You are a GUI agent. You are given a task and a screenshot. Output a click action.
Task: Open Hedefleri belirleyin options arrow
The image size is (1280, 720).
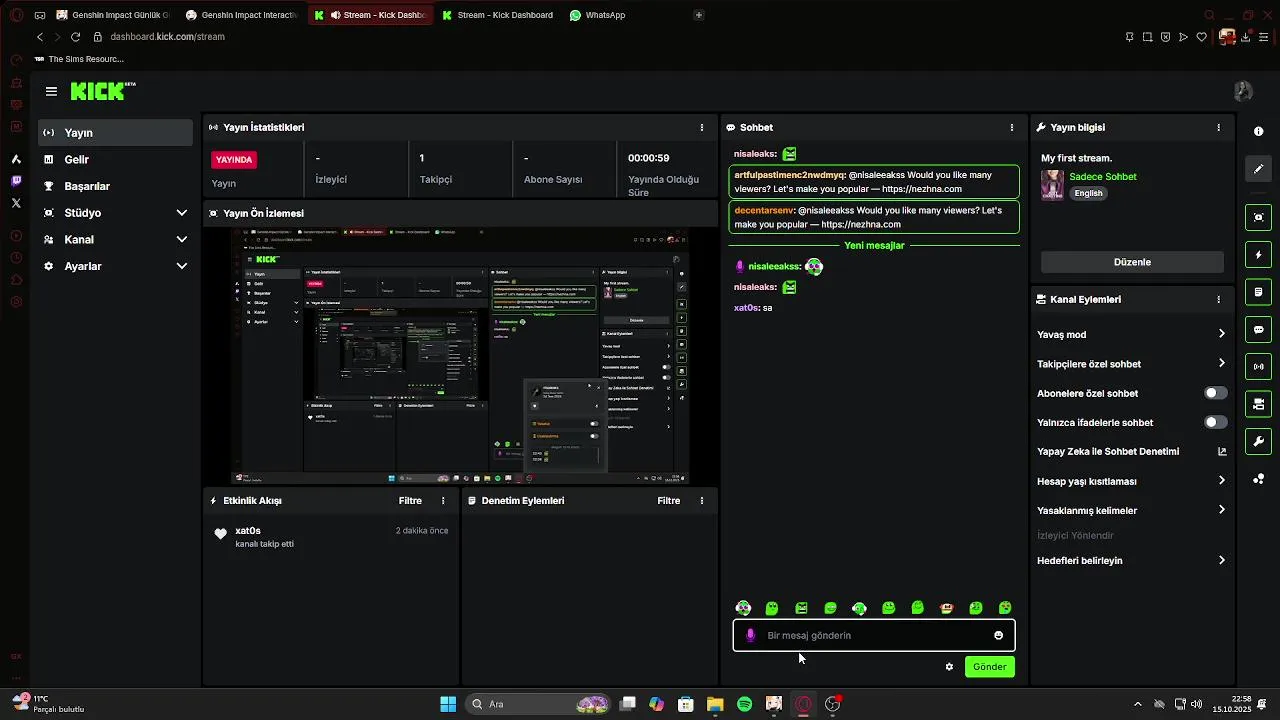(1221, 560)
